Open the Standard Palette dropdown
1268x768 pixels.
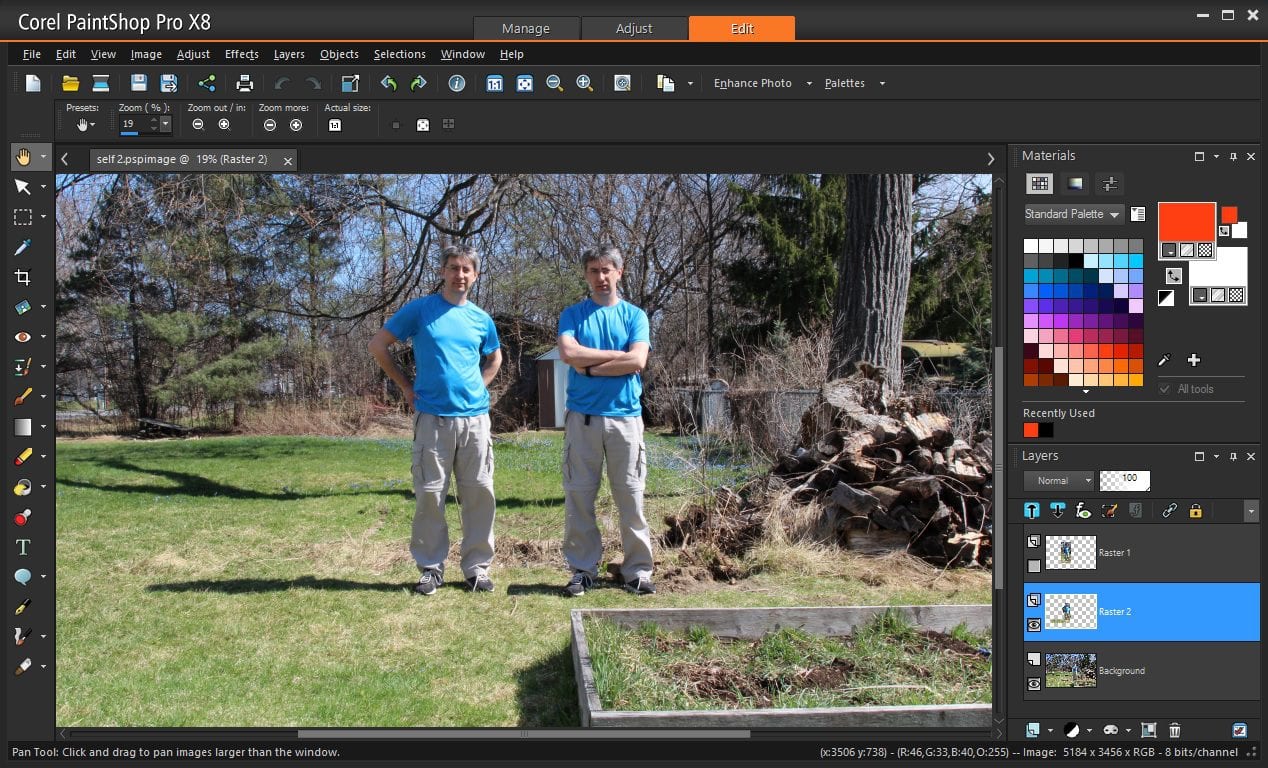tap(1073, 214)
